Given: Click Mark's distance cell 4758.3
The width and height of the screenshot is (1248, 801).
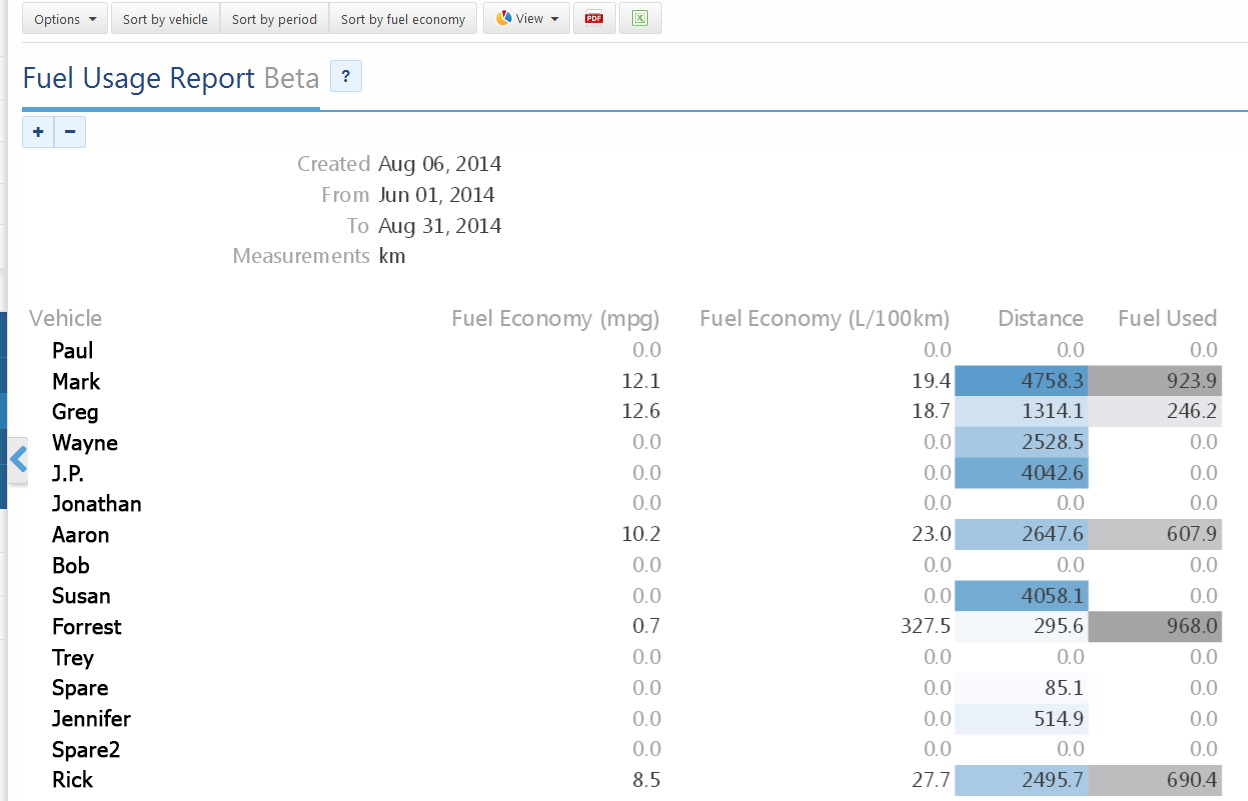Looking at the screenshot, I should point(1022,381).
